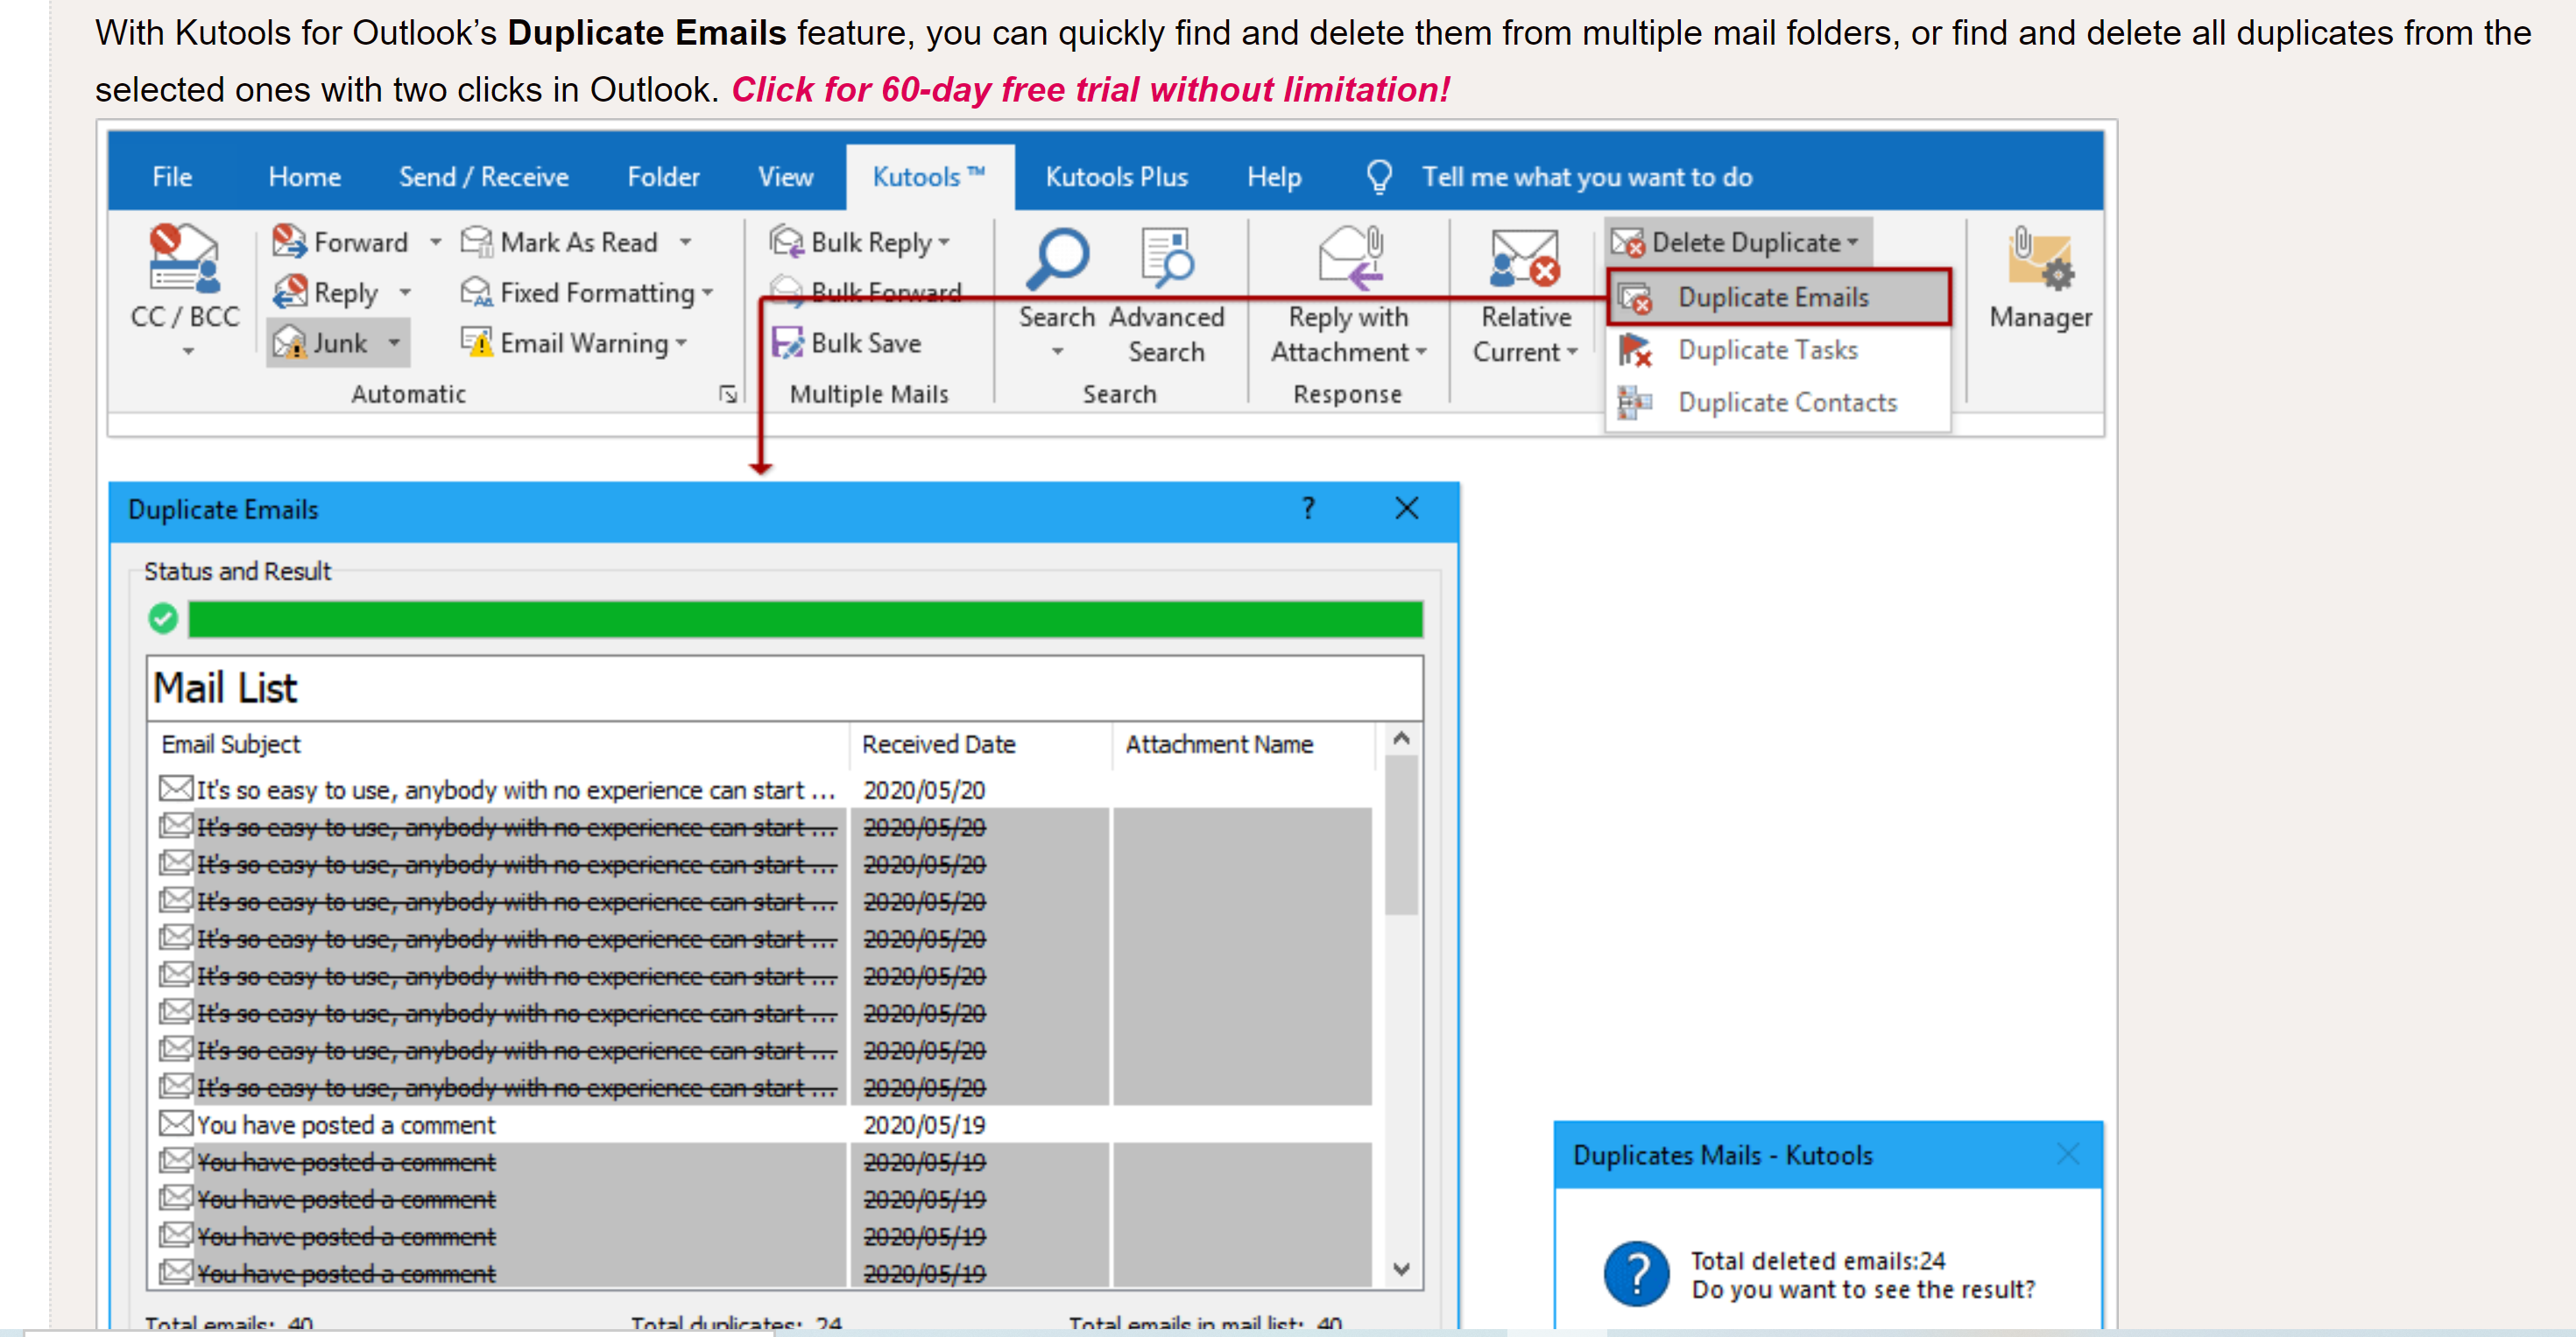Switch to the Kutools Plus tab

tap(1117, 177)
